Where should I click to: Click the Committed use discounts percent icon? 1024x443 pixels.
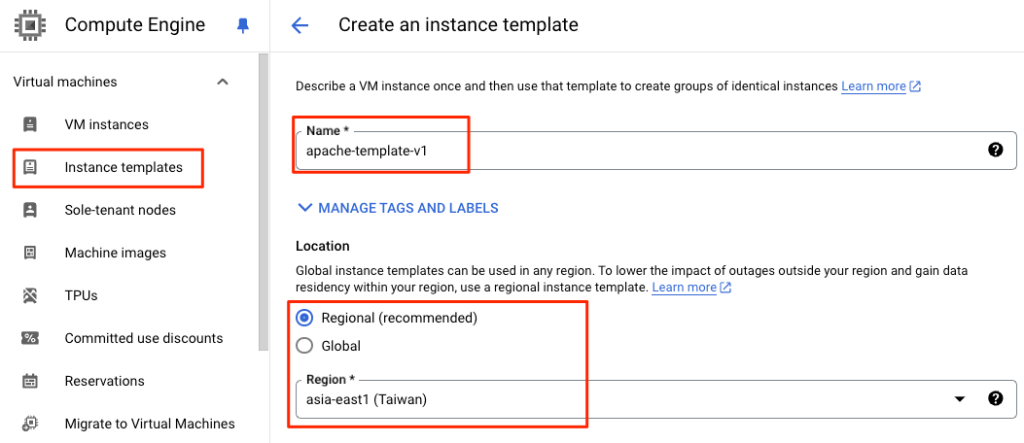click(x=30, y=338)
